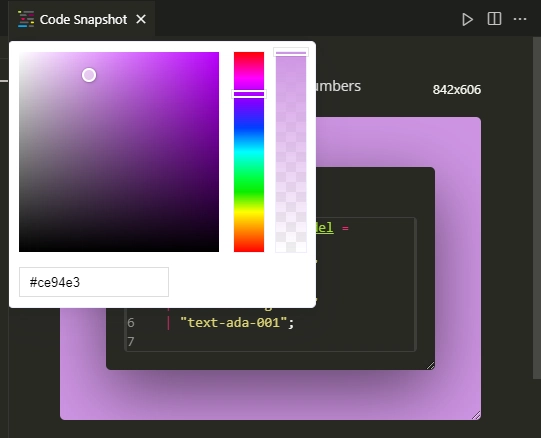Open the More Actions ellipsis menu
The width and height of the screenshot is (541, 438).
click(x=520, y=19)
